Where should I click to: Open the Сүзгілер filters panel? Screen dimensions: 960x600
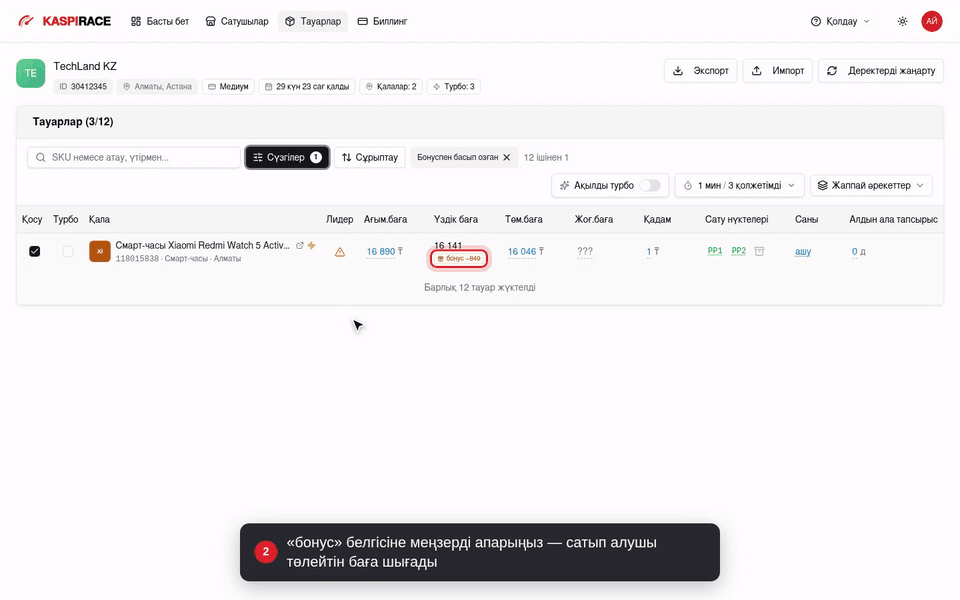point(287,157)
